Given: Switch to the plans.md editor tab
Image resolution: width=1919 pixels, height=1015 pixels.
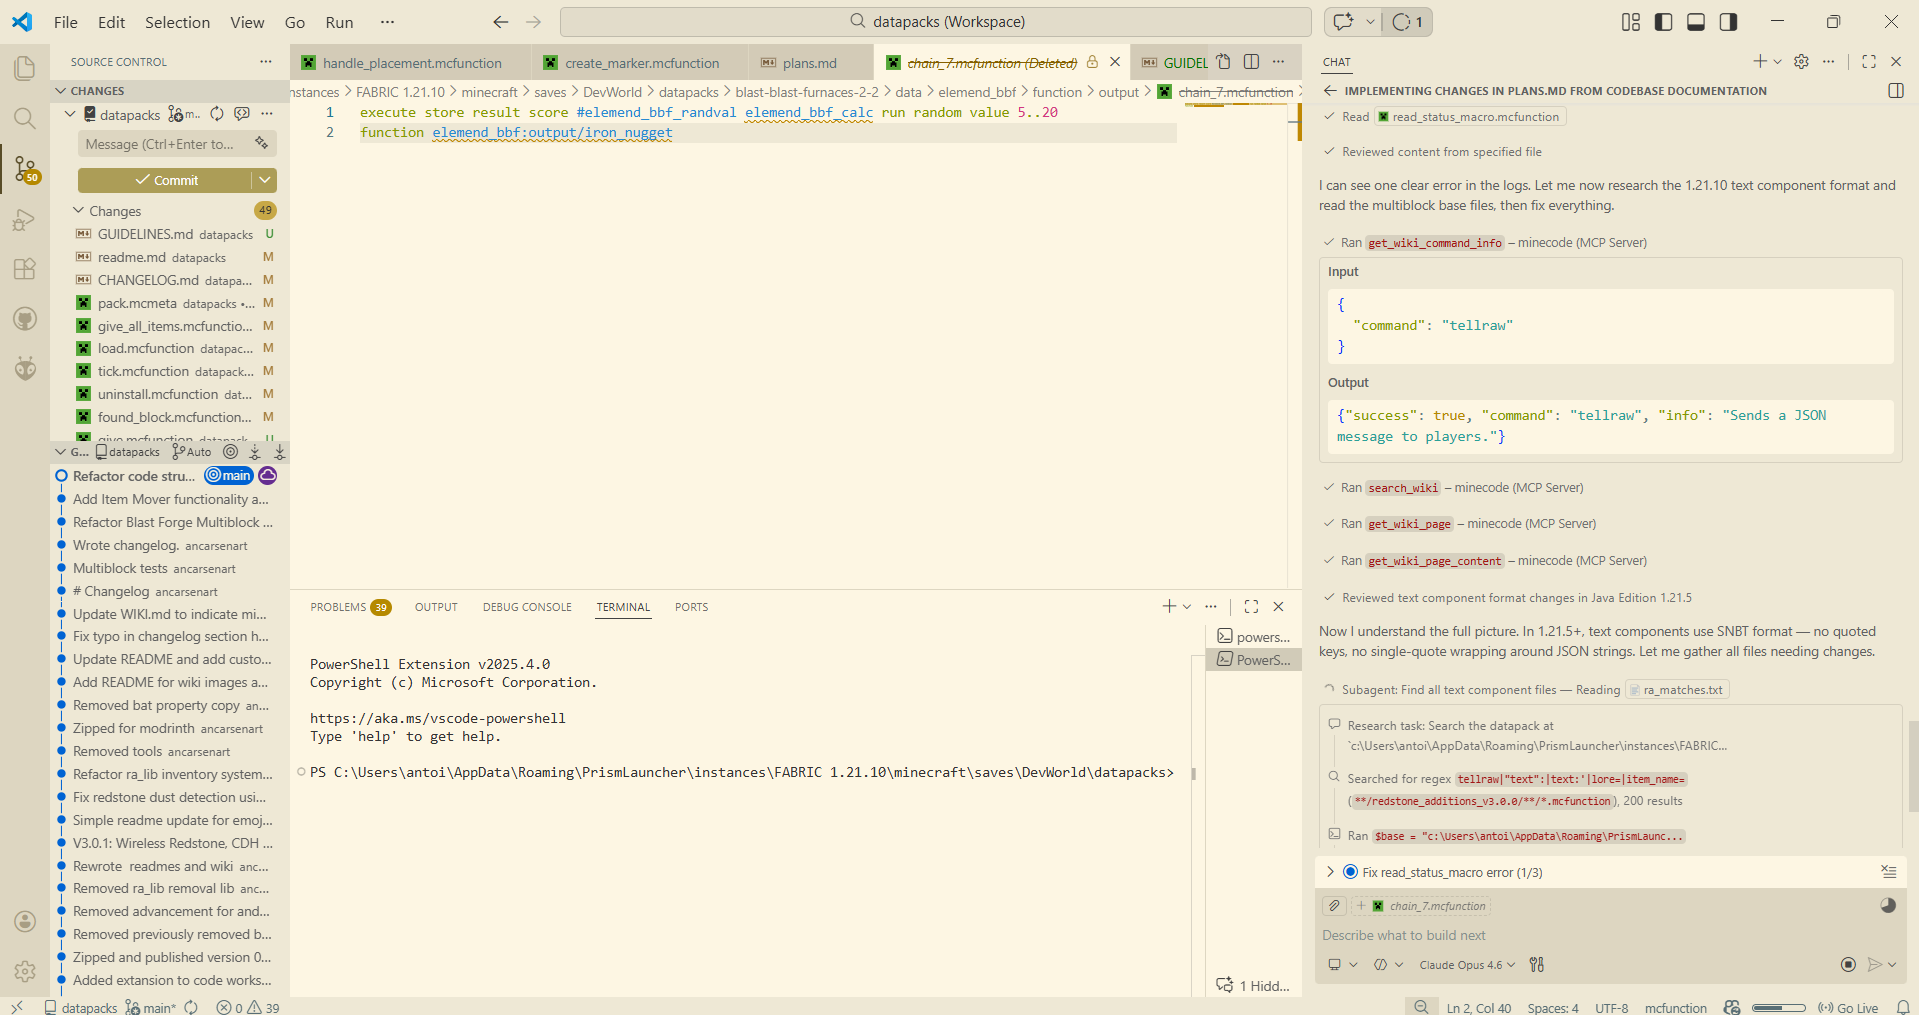Looking at the screenshot, I should pyautogui.click(x=809, y=63).
